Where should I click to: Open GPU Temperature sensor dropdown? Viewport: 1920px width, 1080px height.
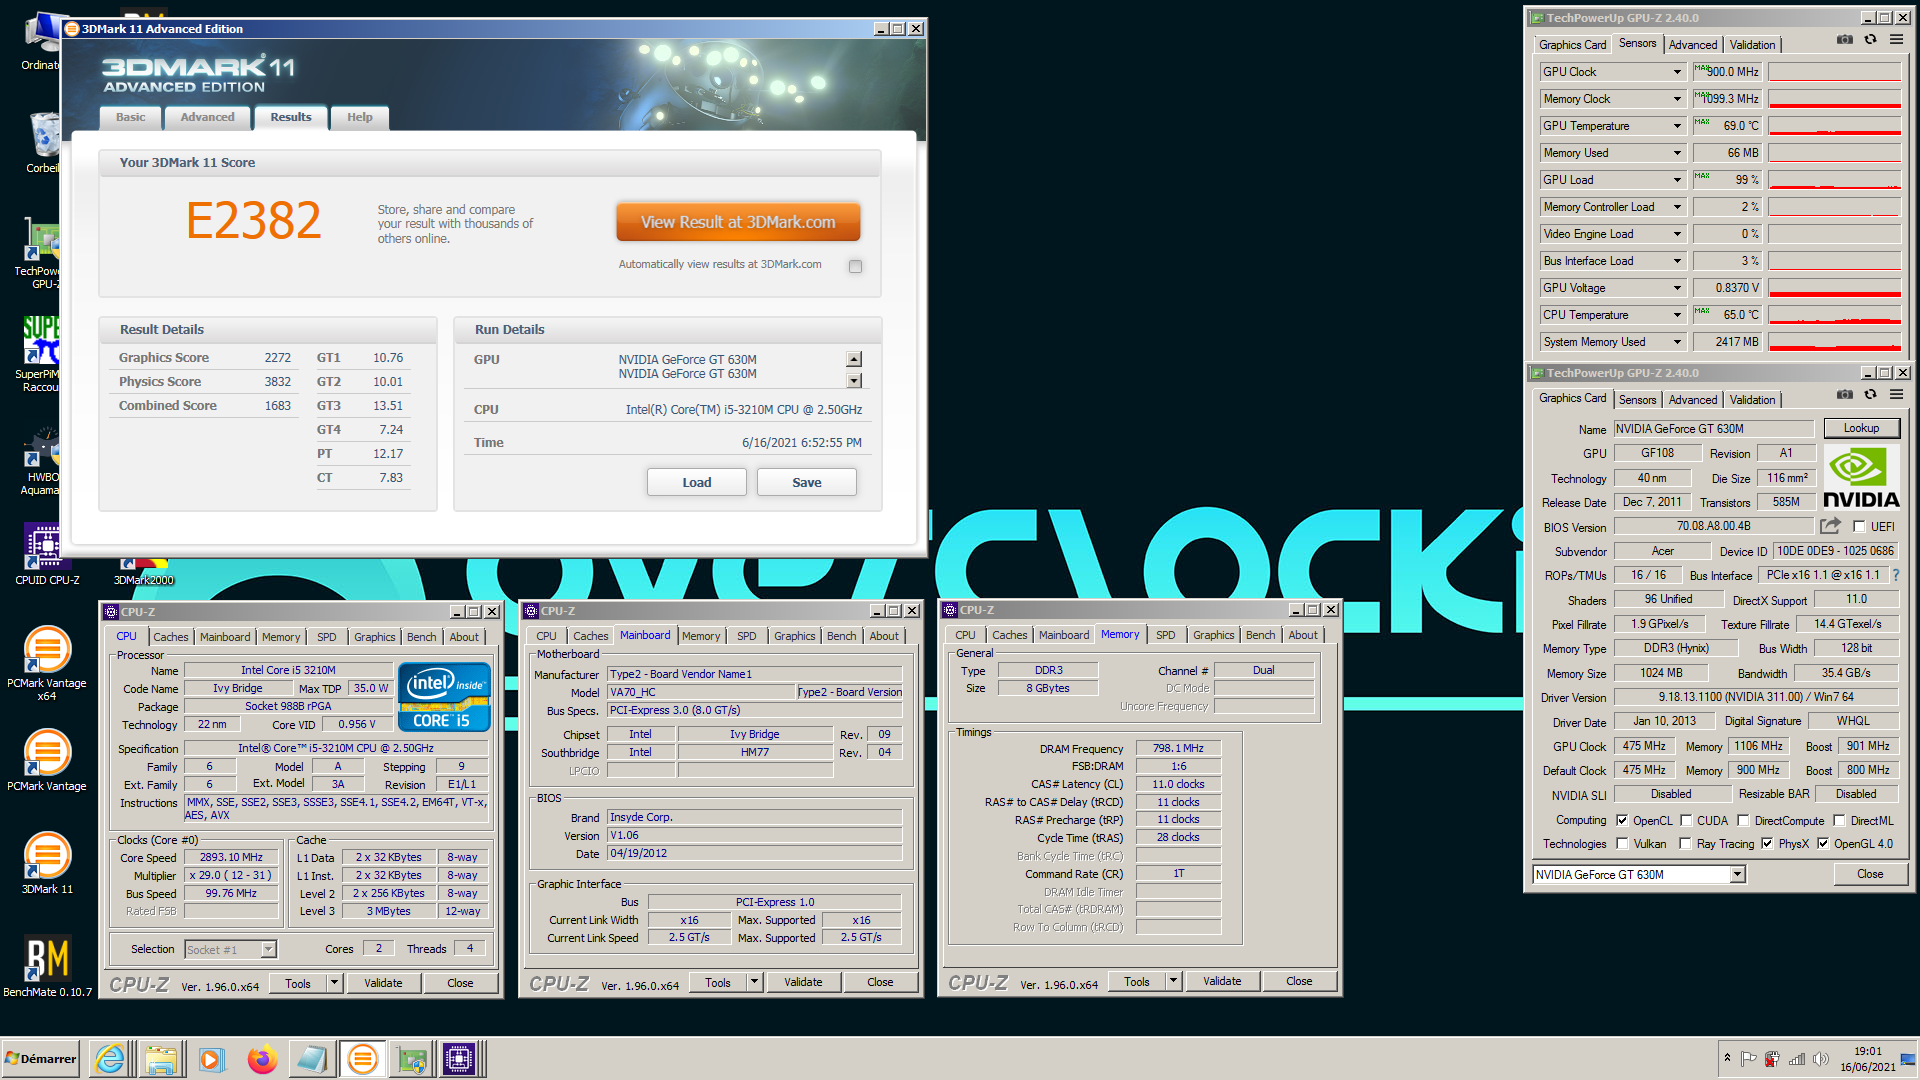pyautogui.click(x=1677, y=126)
